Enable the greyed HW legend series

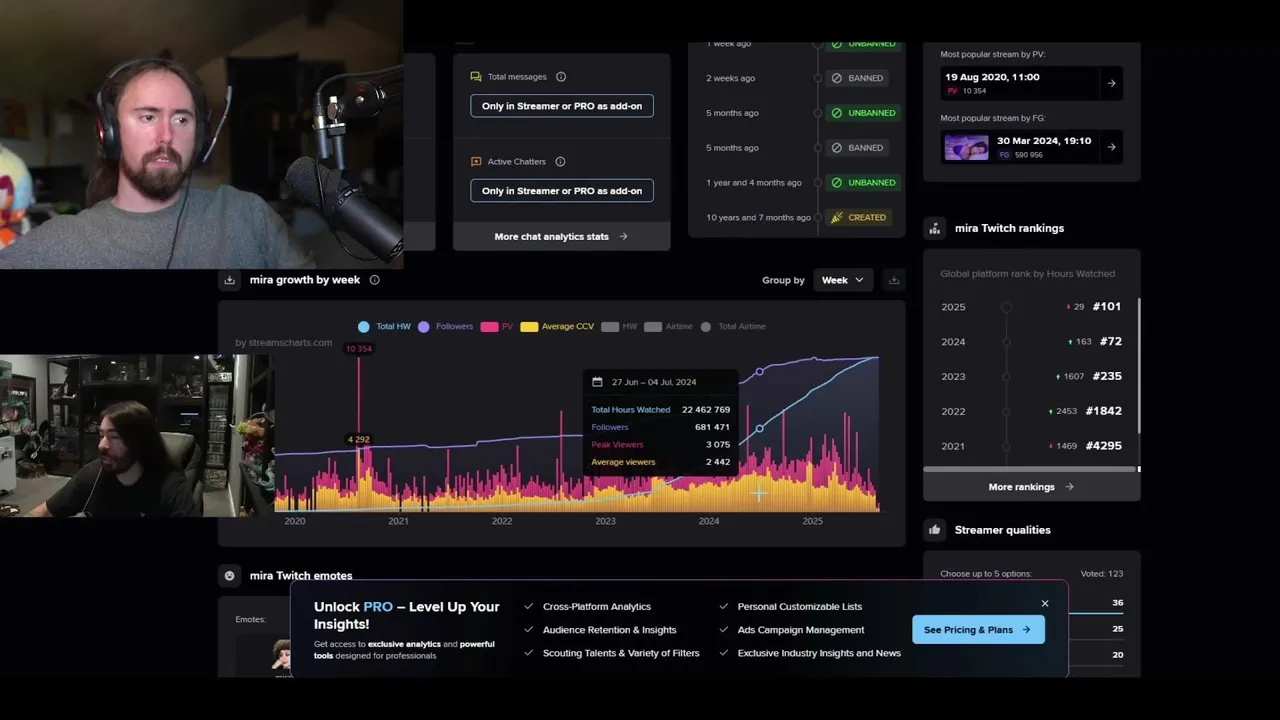click(x=619, y=327)
